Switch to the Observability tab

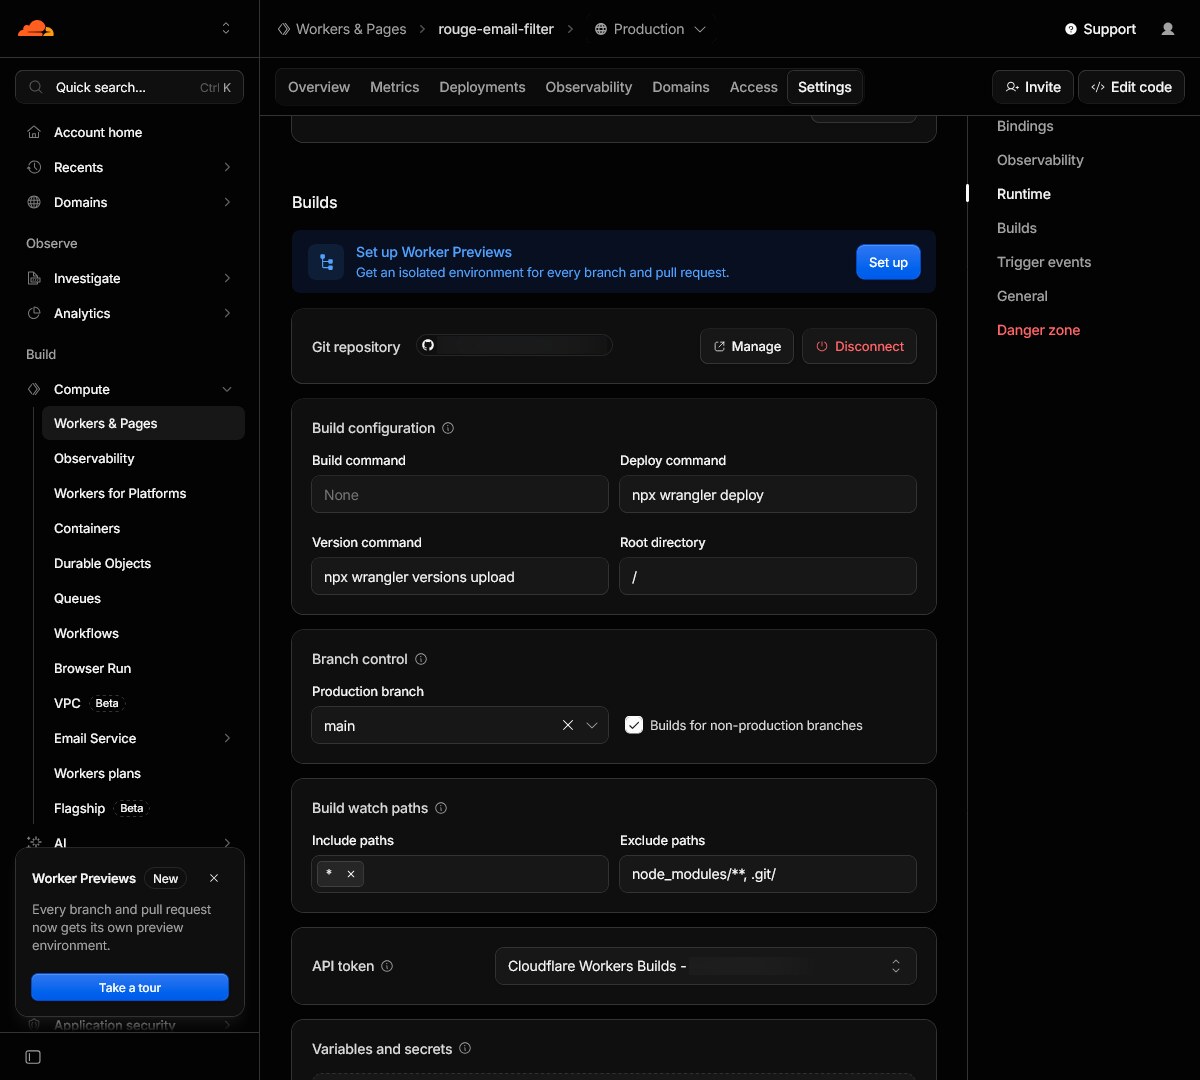coord(589,87)
